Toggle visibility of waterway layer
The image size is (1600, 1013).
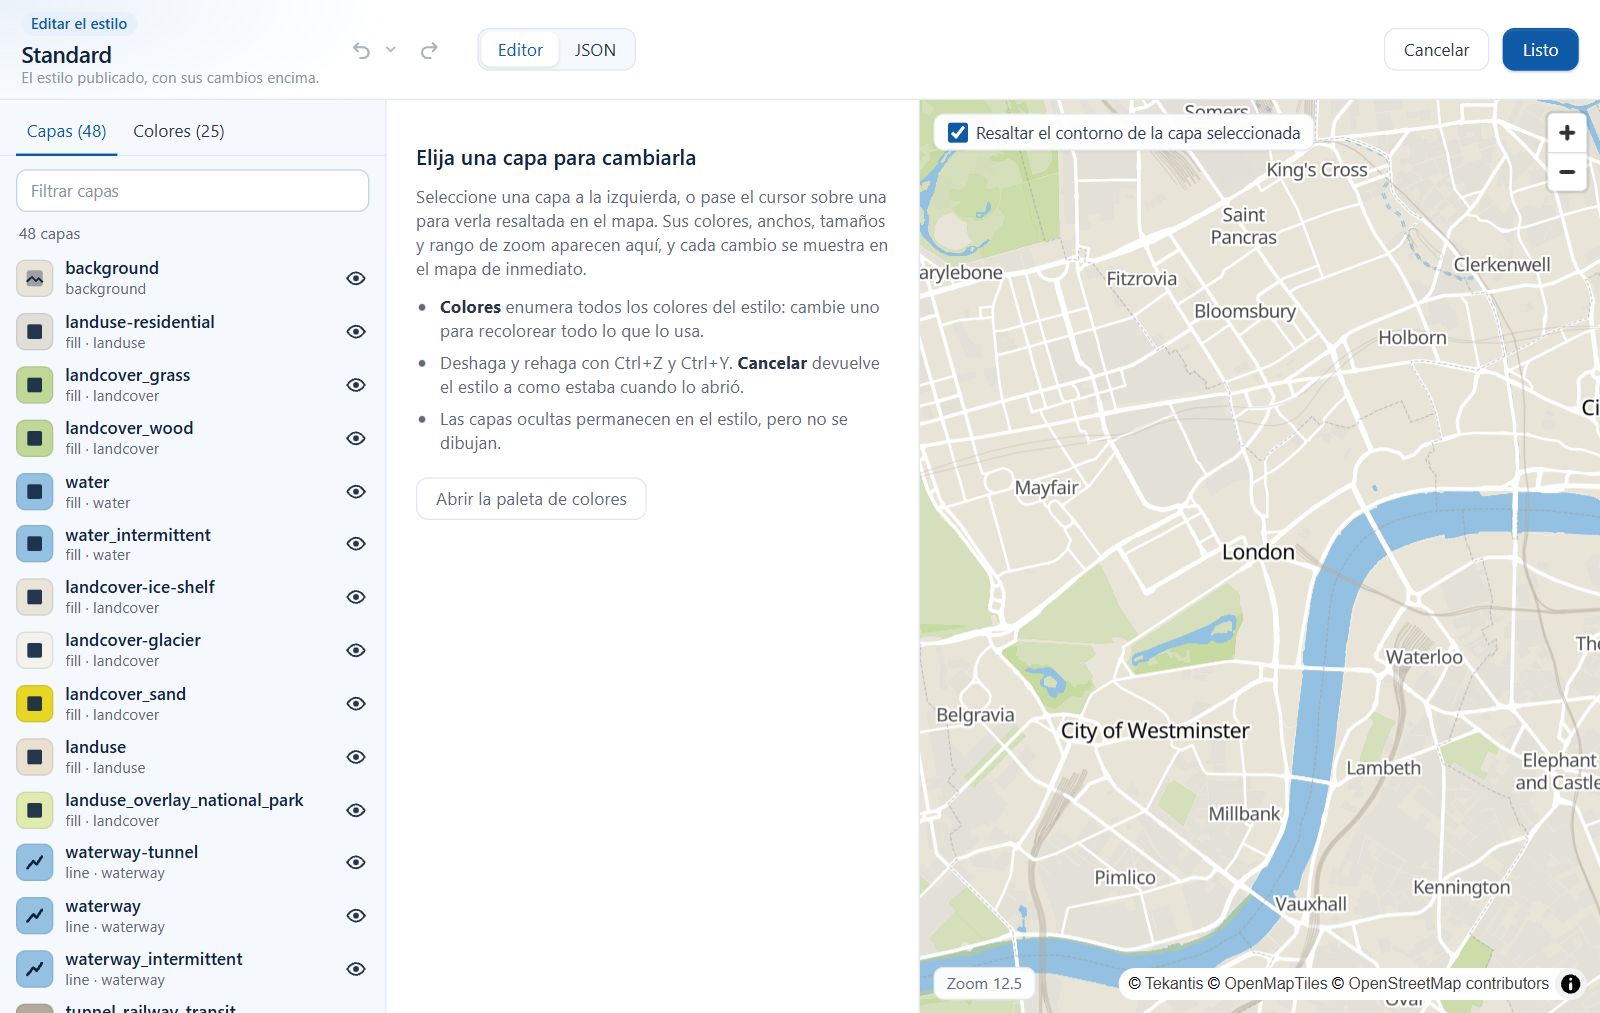356,916
